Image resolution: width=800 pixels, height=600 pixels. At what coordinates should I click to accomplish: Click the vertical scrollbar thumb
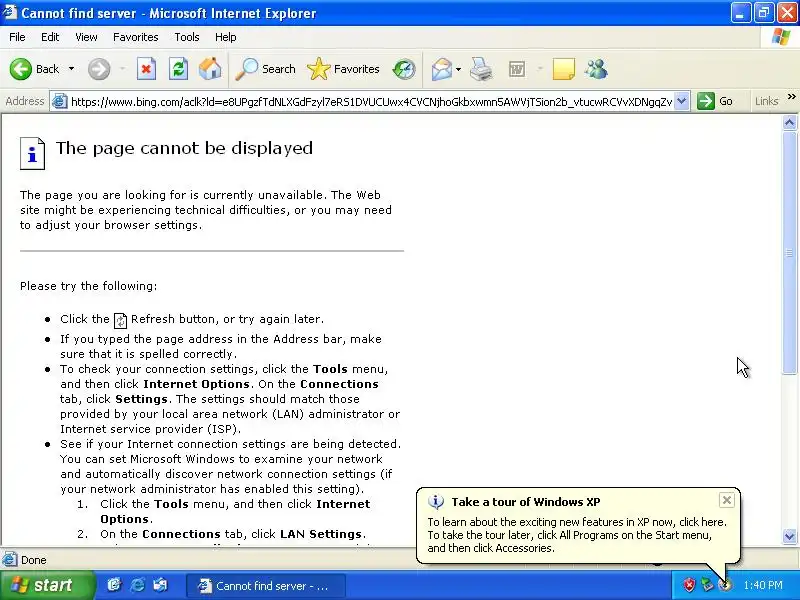(x=789, y=253)
